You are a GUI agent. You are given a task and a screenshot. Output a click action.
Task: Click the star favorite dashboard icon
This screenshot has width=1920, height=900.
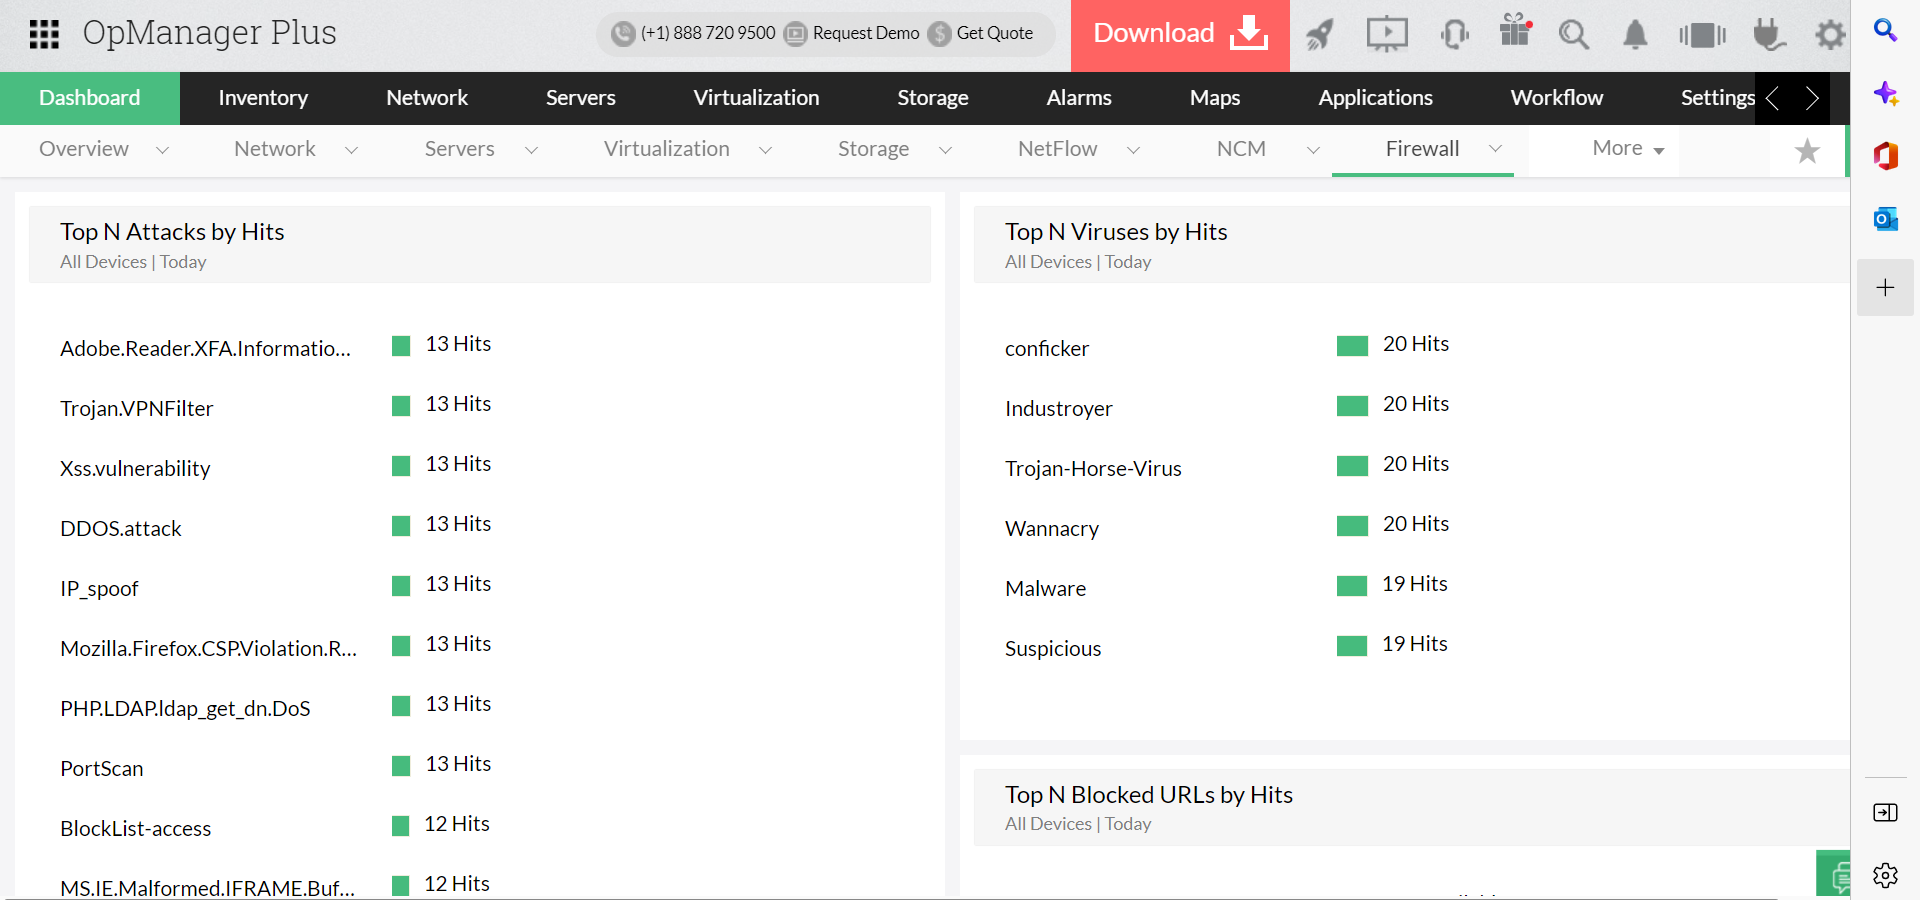pyautogui.click(x=1807, y=151)
